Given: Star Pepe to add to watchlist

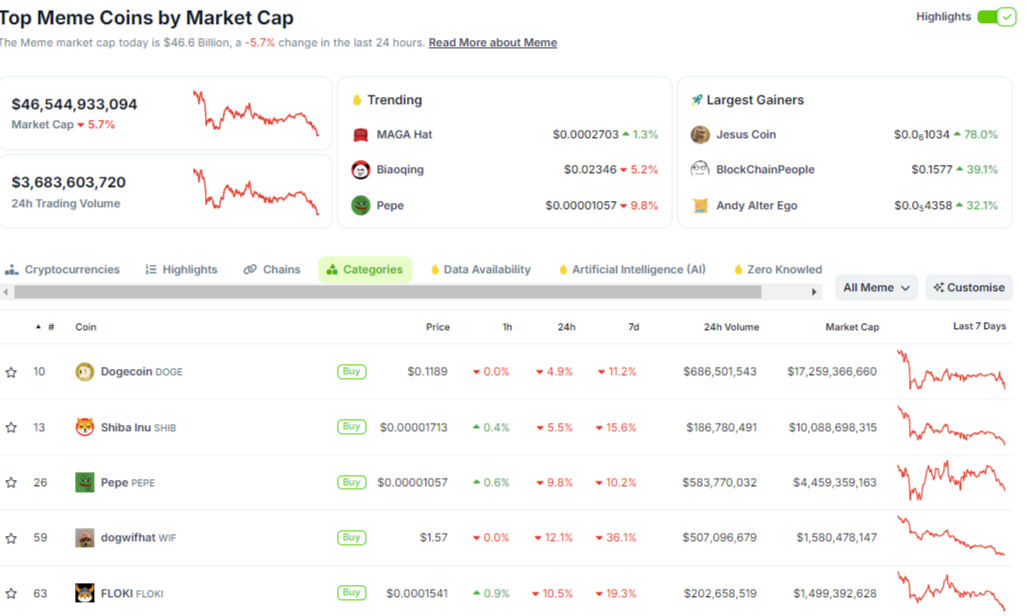Looking at the screenshot, I should (x=11, y=483).
